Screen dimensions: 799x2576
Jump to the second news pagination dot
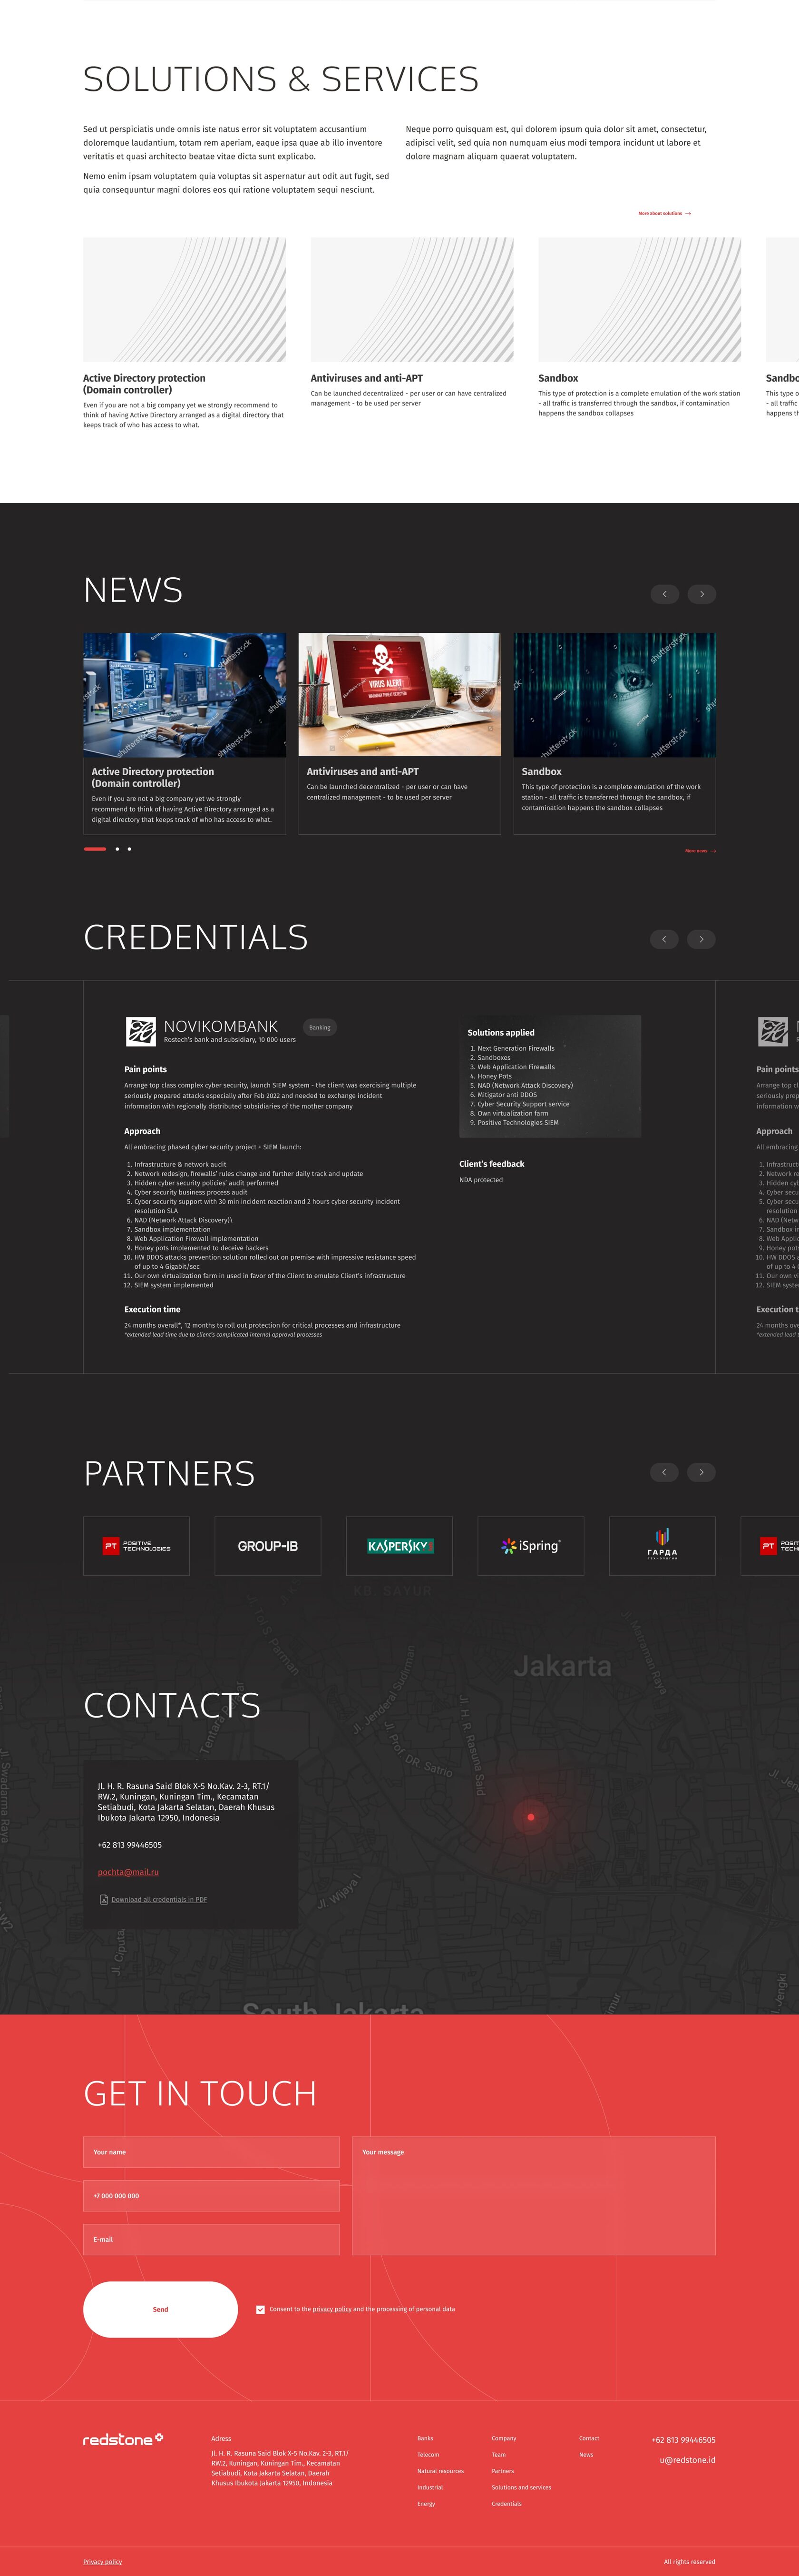tap(117, 849)
